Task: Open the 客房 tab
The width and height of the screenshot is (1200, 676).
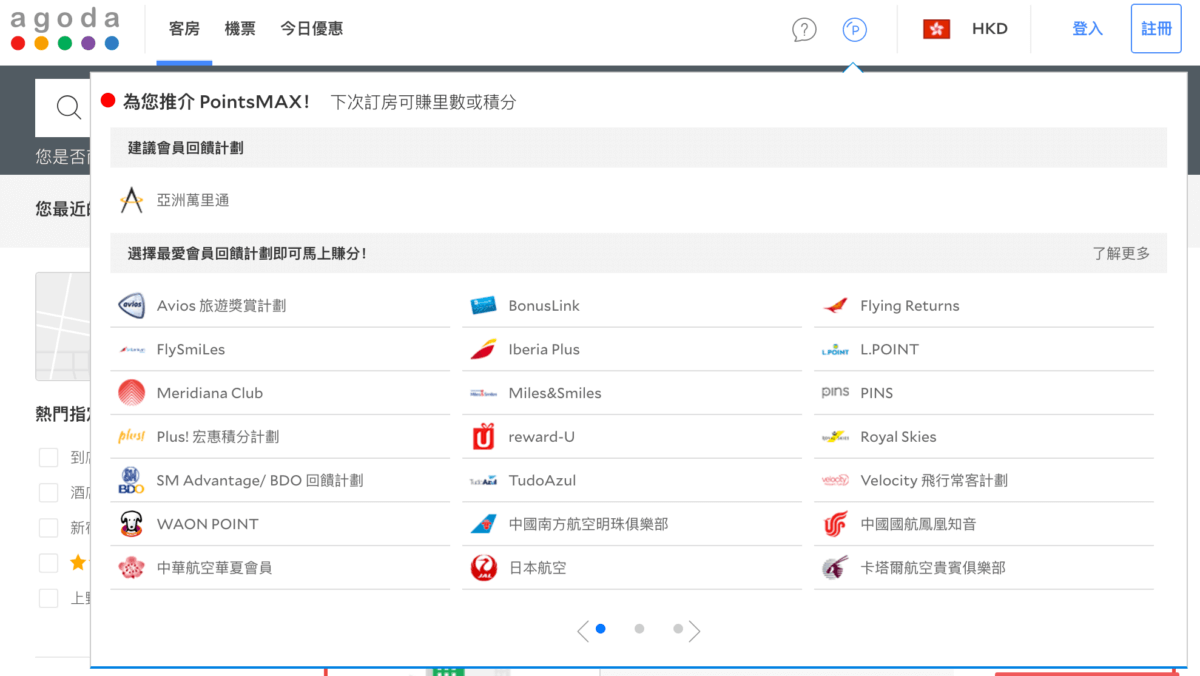Action: click(x=184, y=29)
